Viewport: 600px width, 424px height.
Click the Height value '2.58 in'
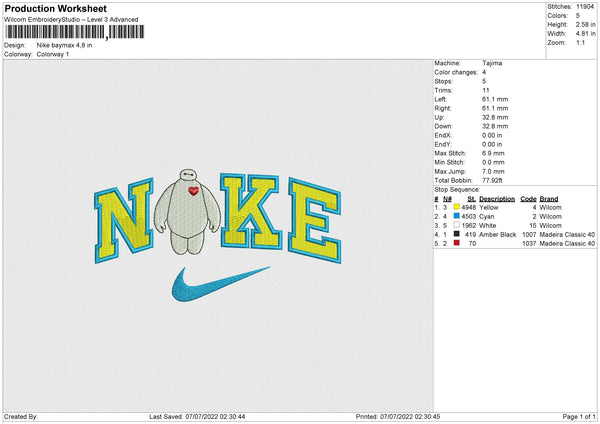[585, 24]
